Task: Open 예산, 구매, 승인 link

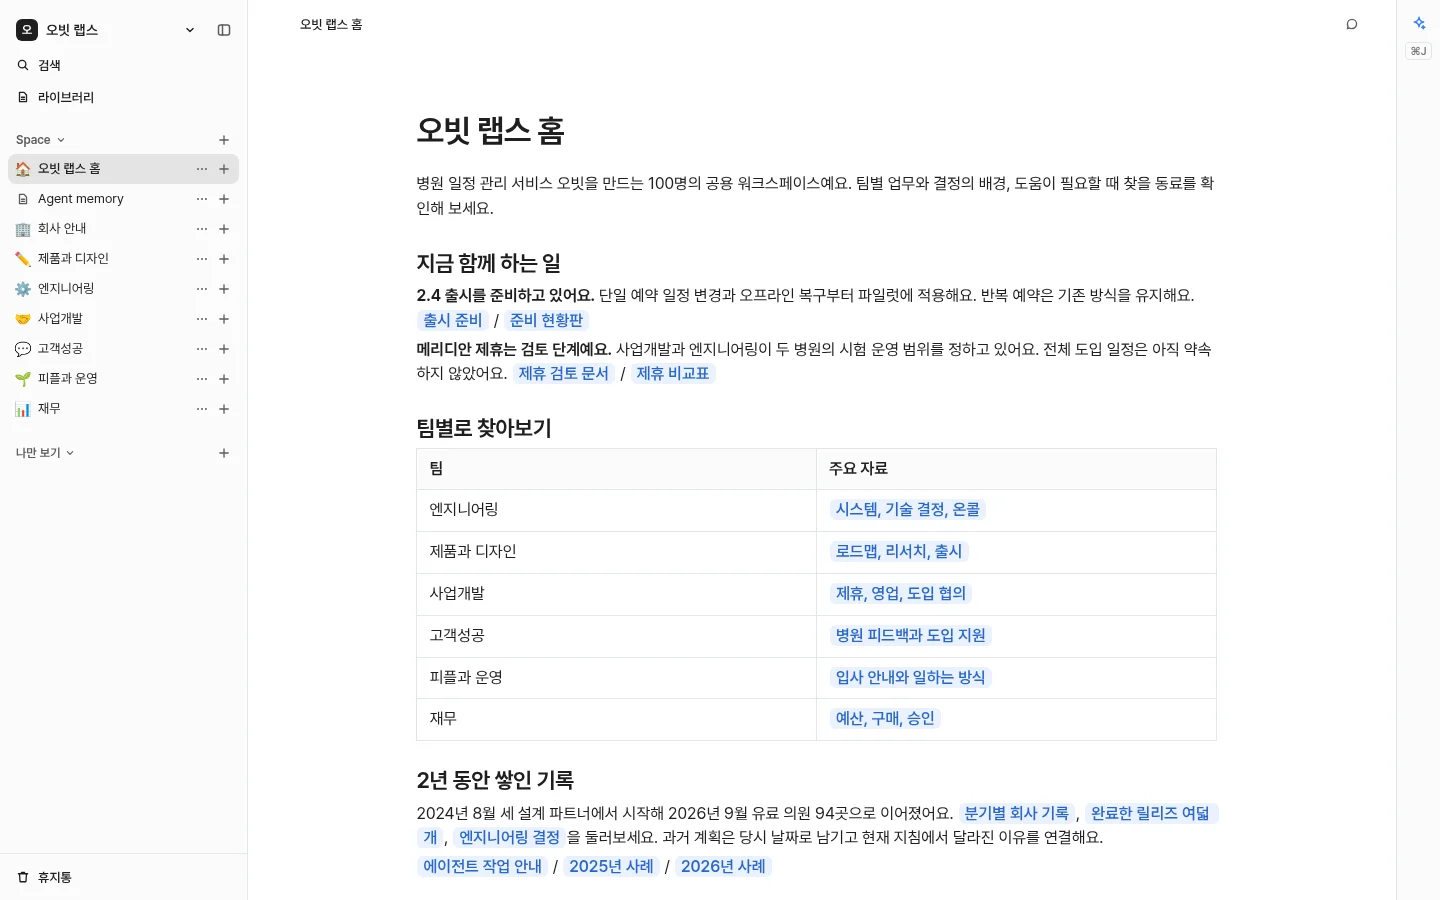Action: (x=885, y=718)
